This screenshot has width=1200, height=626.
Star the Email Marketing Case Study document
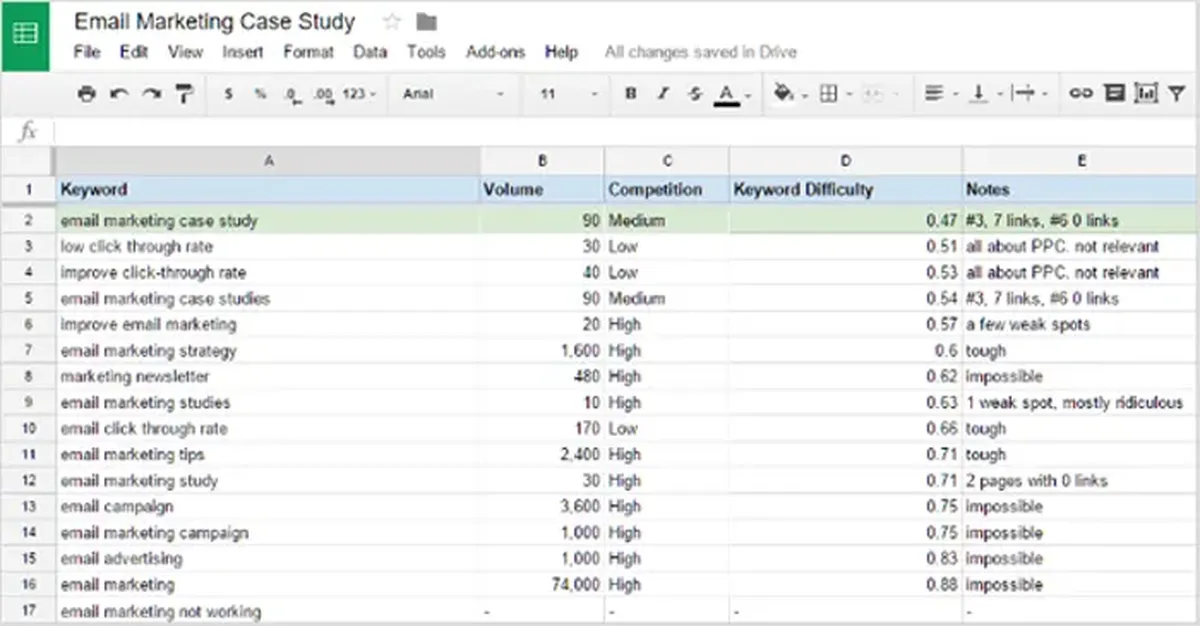tap(392, 21)
